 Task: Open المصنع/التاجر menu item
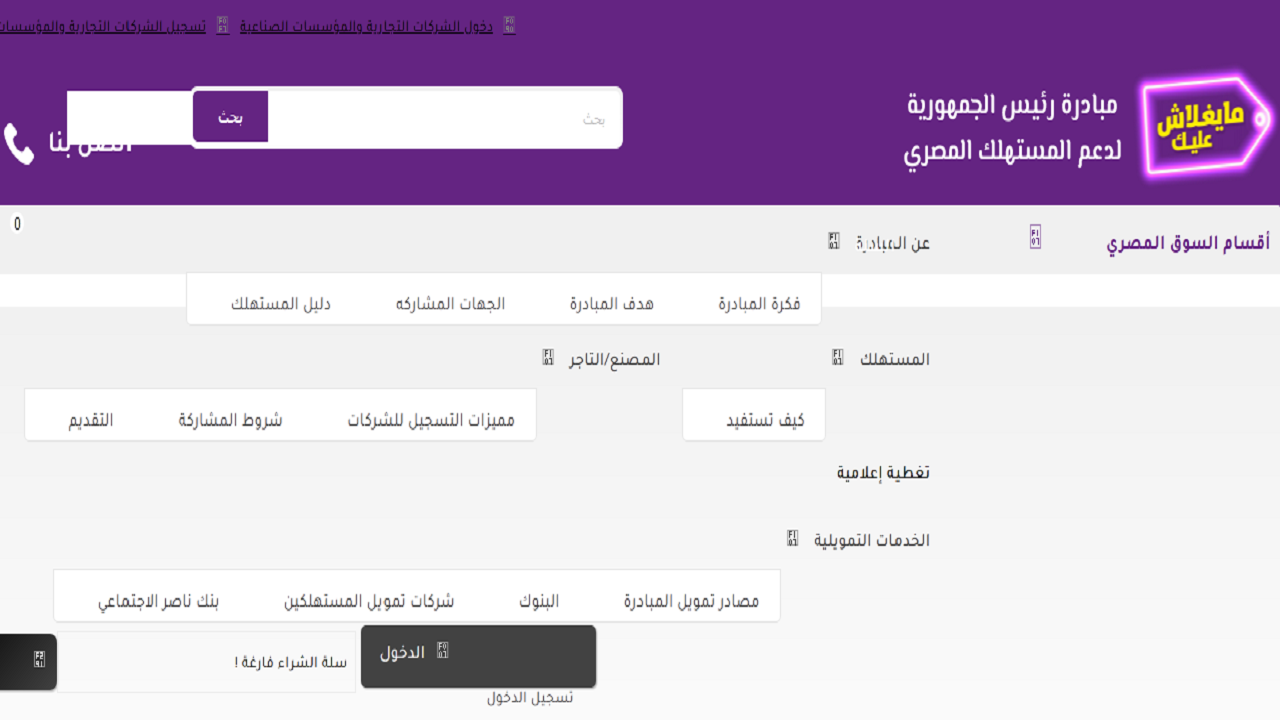click(x=615, y=359)
